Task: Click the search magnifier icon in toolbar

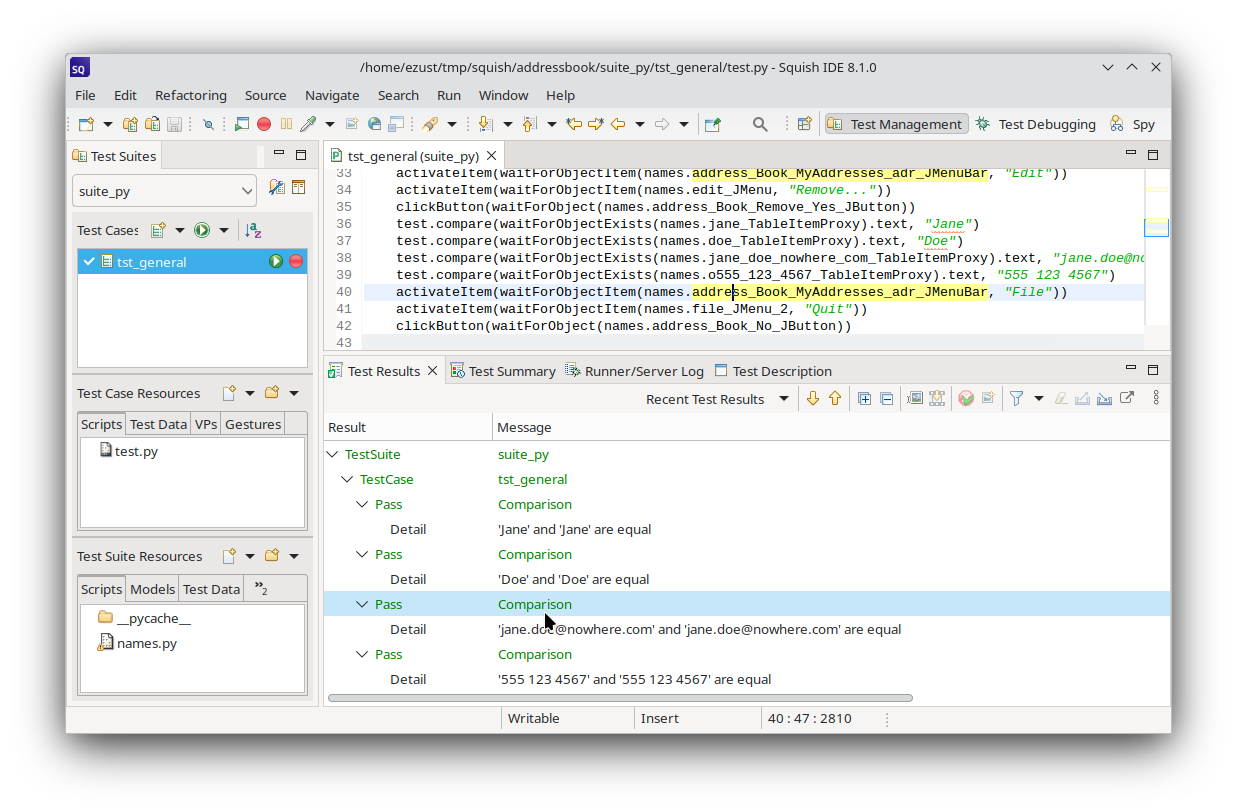Action: pos(760,124)
